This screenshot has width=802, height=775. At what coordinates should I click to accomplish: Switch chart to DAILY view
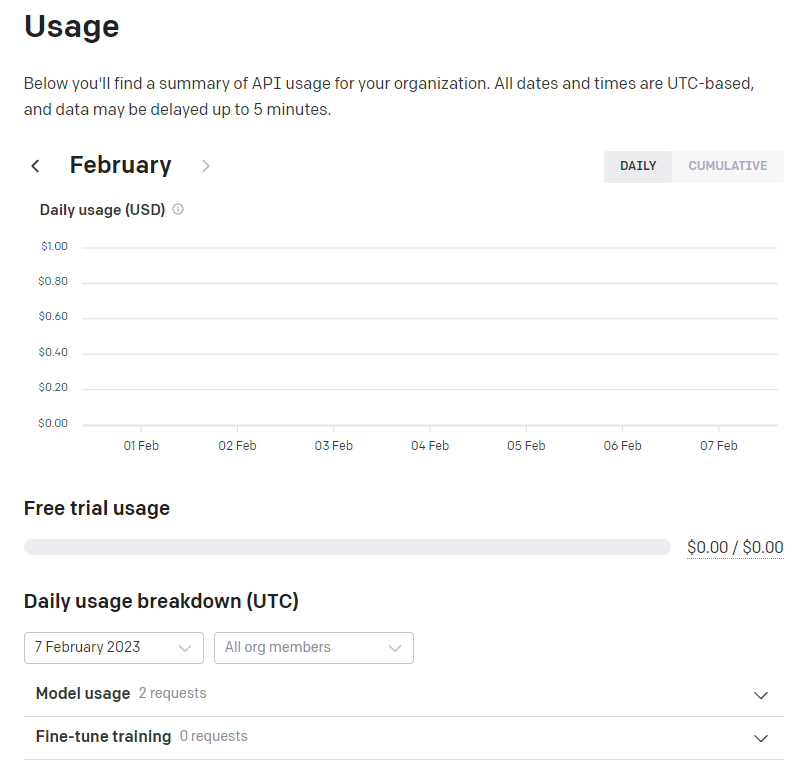638,166
